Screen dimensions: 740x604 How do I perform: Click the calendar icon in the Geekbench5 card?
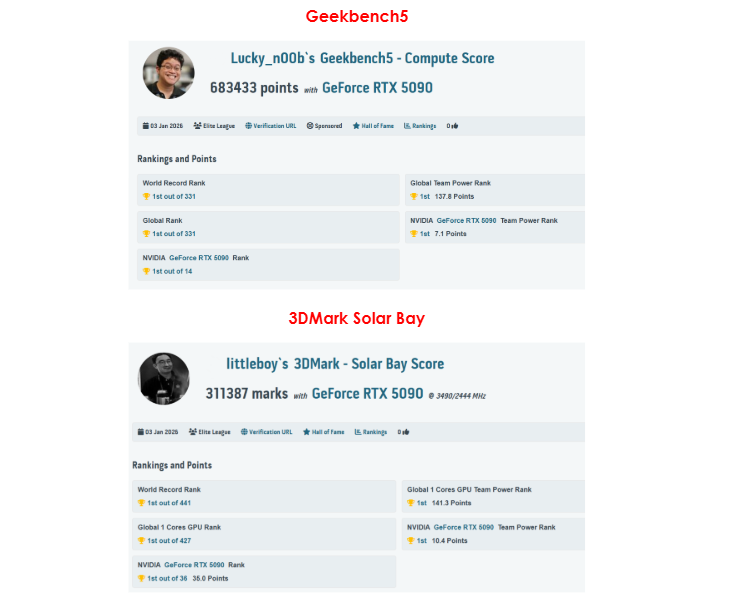click(146, 126)
